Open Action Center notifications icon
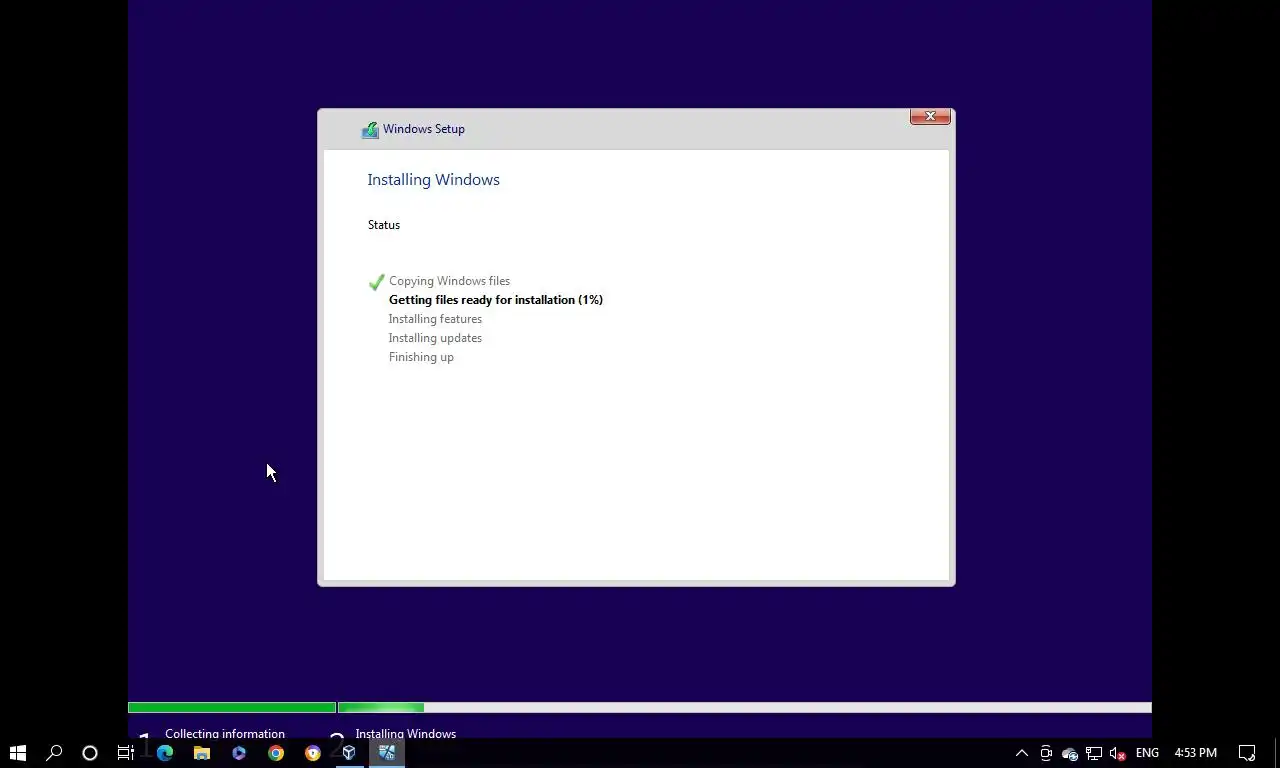This screenshot has height=768, width=1280. tap(1247, 753)
